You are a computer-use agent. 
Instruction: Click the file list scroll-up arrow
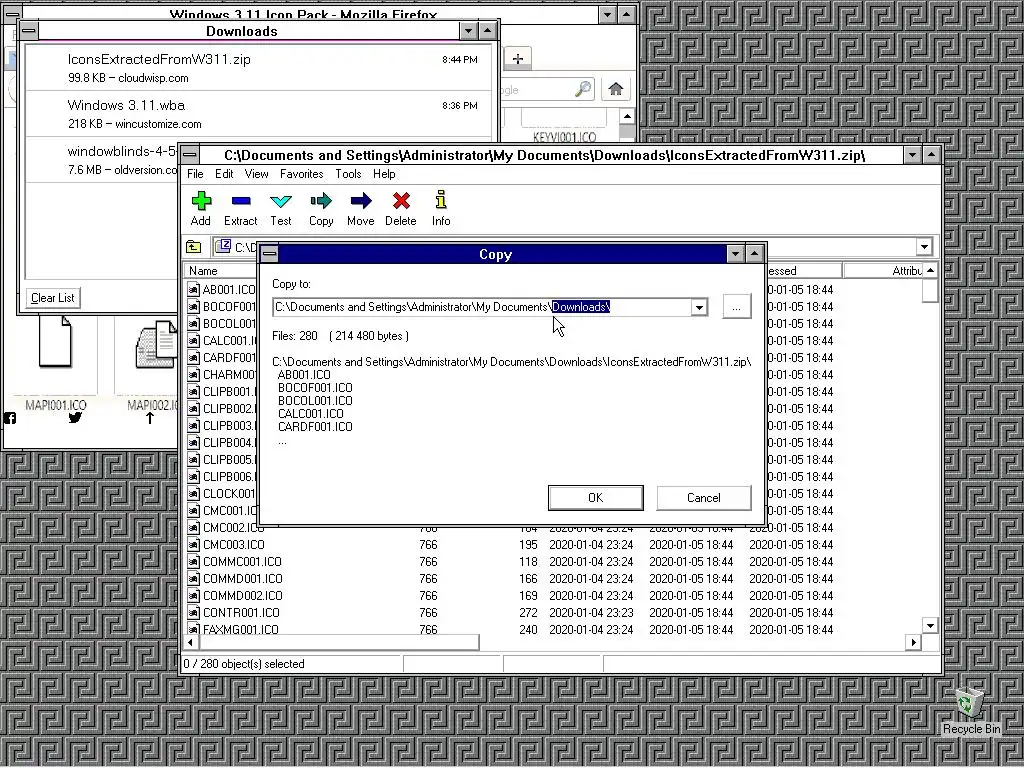pos(931,270)
